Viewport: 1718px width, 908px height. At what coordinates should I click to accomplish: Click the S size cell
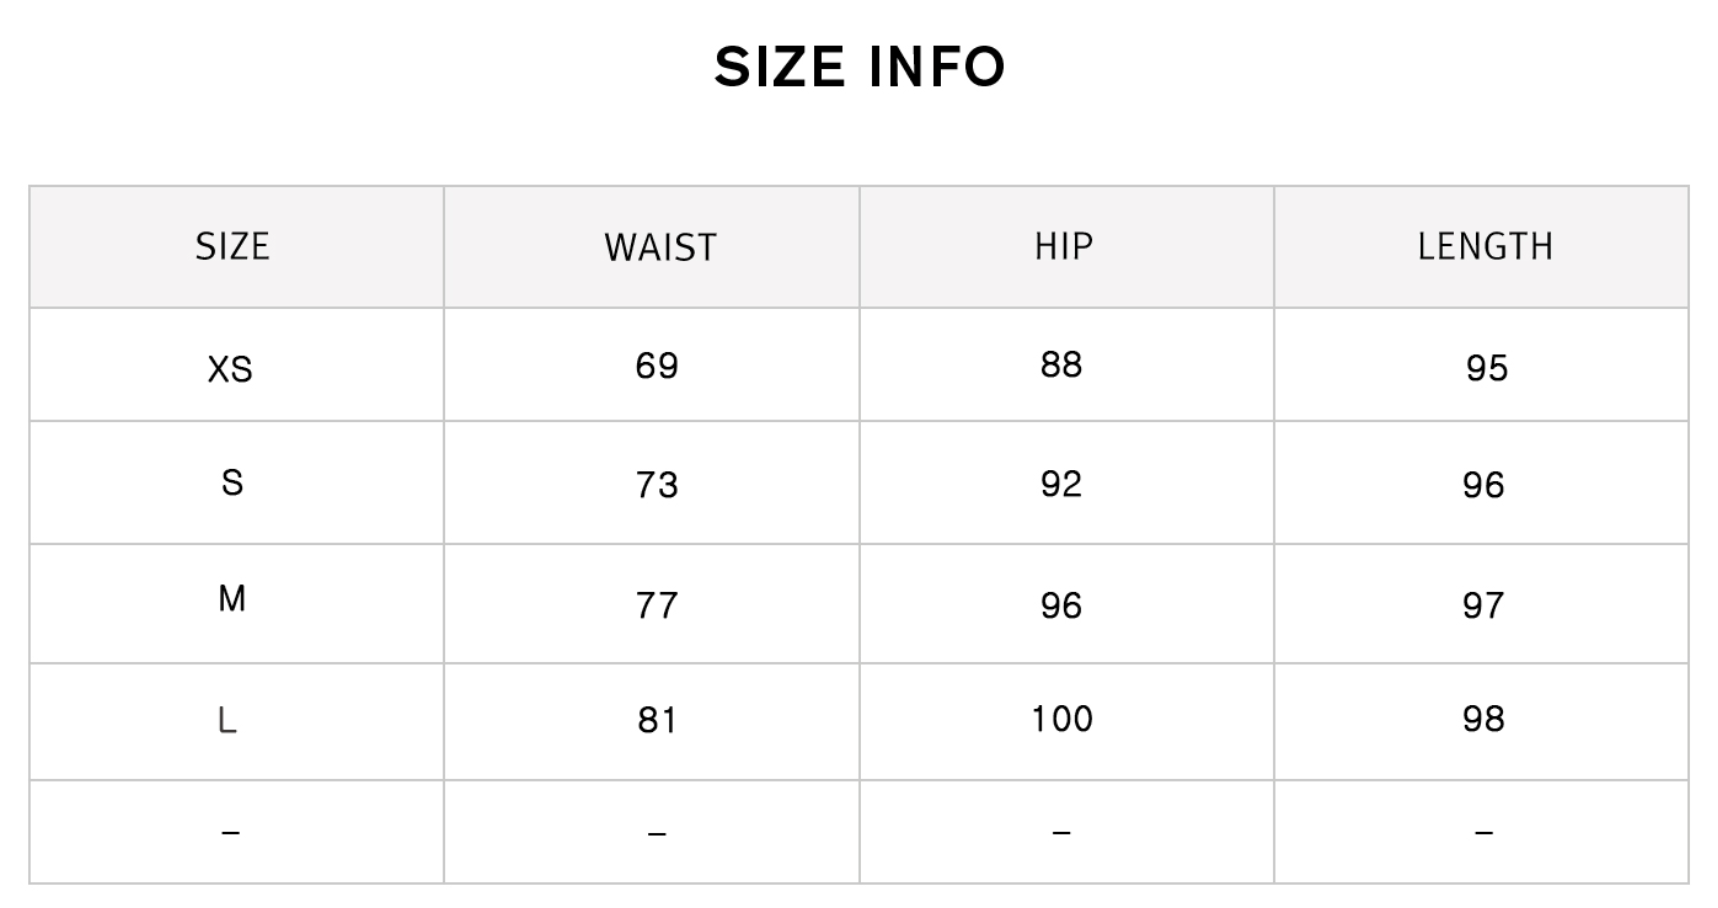[x=232, y=483]
